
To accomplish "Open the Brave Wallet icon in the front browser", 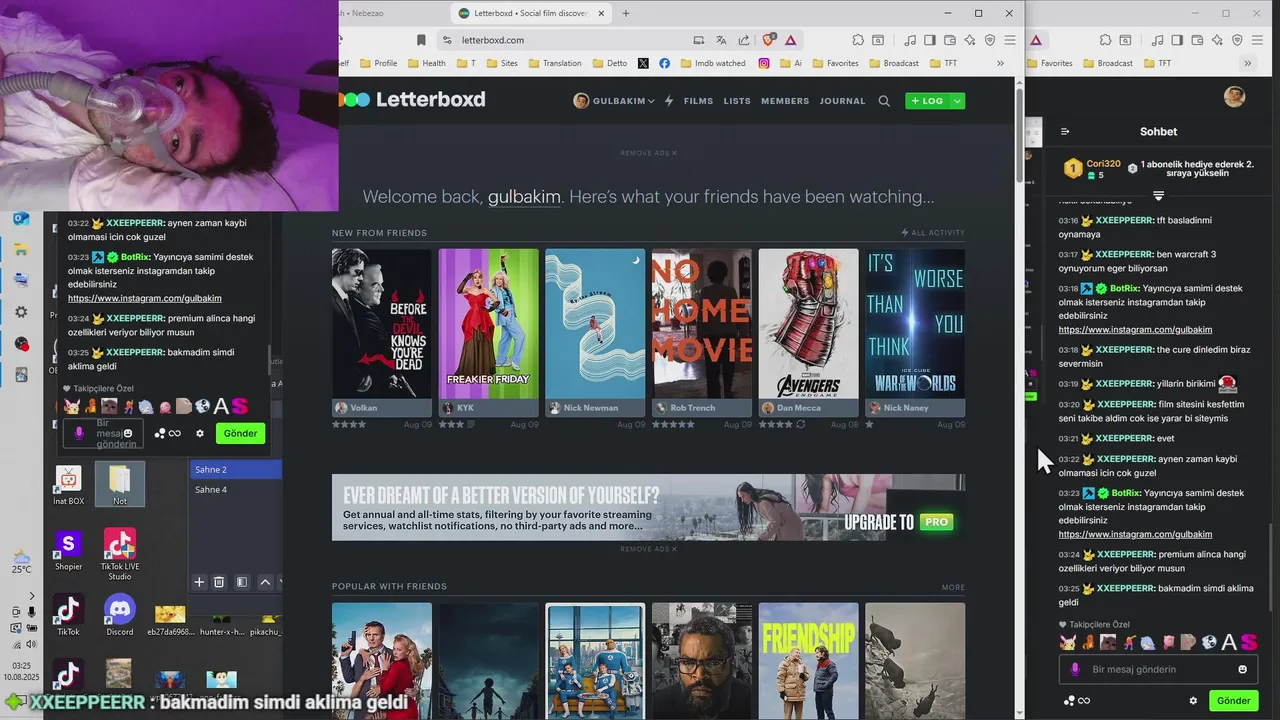I will pos(950,40).
